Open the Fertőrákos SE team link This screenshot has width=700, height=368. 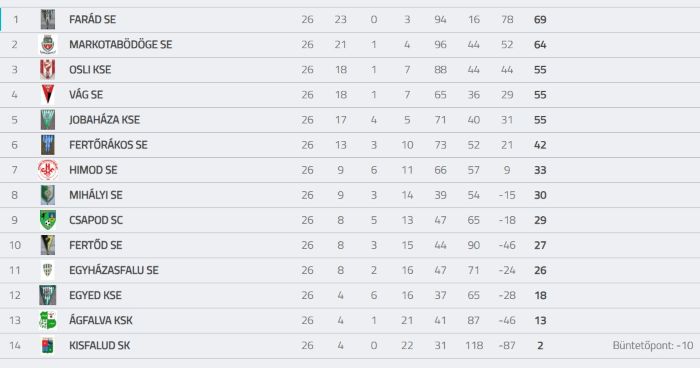pyautogui.click(x=108, y=145)
